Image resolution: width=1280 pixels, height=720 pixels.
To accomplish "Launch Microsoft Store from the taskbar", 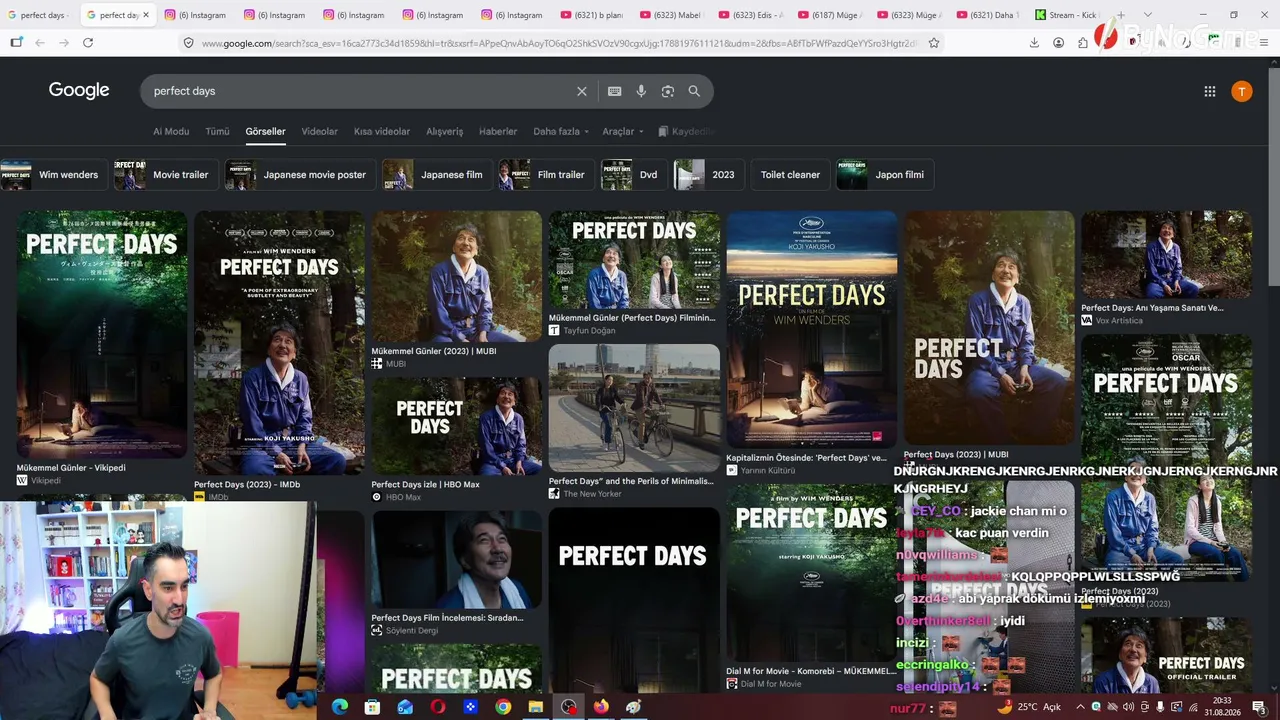I will (x=372, y=707).
